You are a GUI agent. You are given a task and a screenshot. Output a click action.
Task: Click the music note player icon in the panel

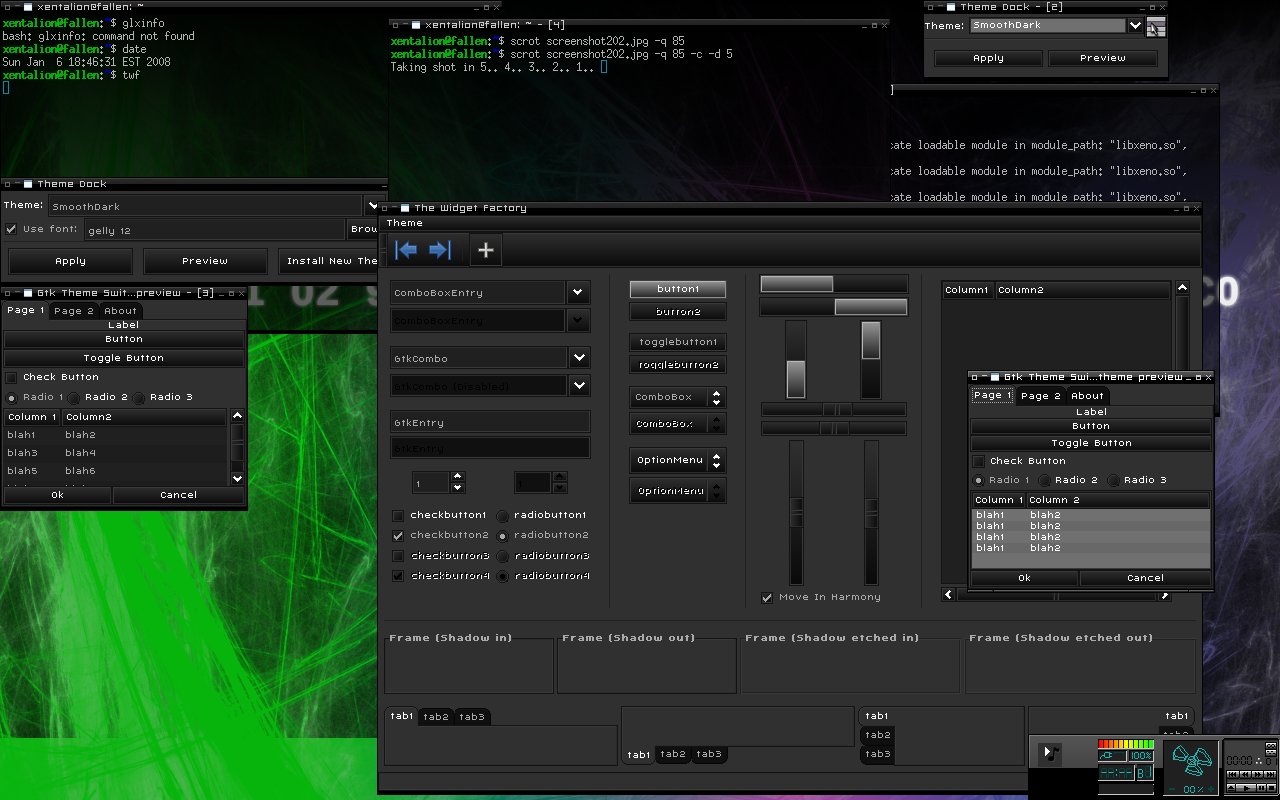[1050, 755]
